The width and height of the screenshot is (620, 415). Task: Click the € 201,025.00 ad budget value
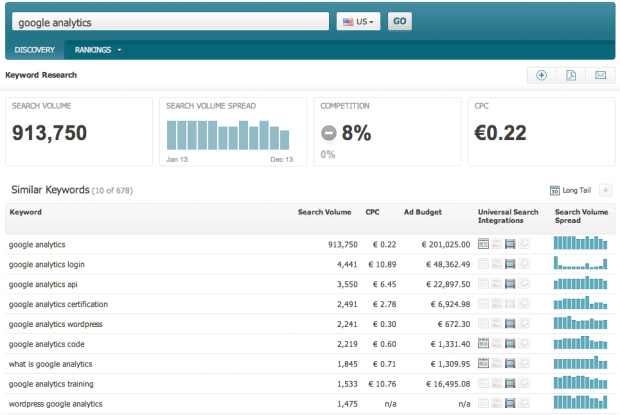(x=446, y=245)
